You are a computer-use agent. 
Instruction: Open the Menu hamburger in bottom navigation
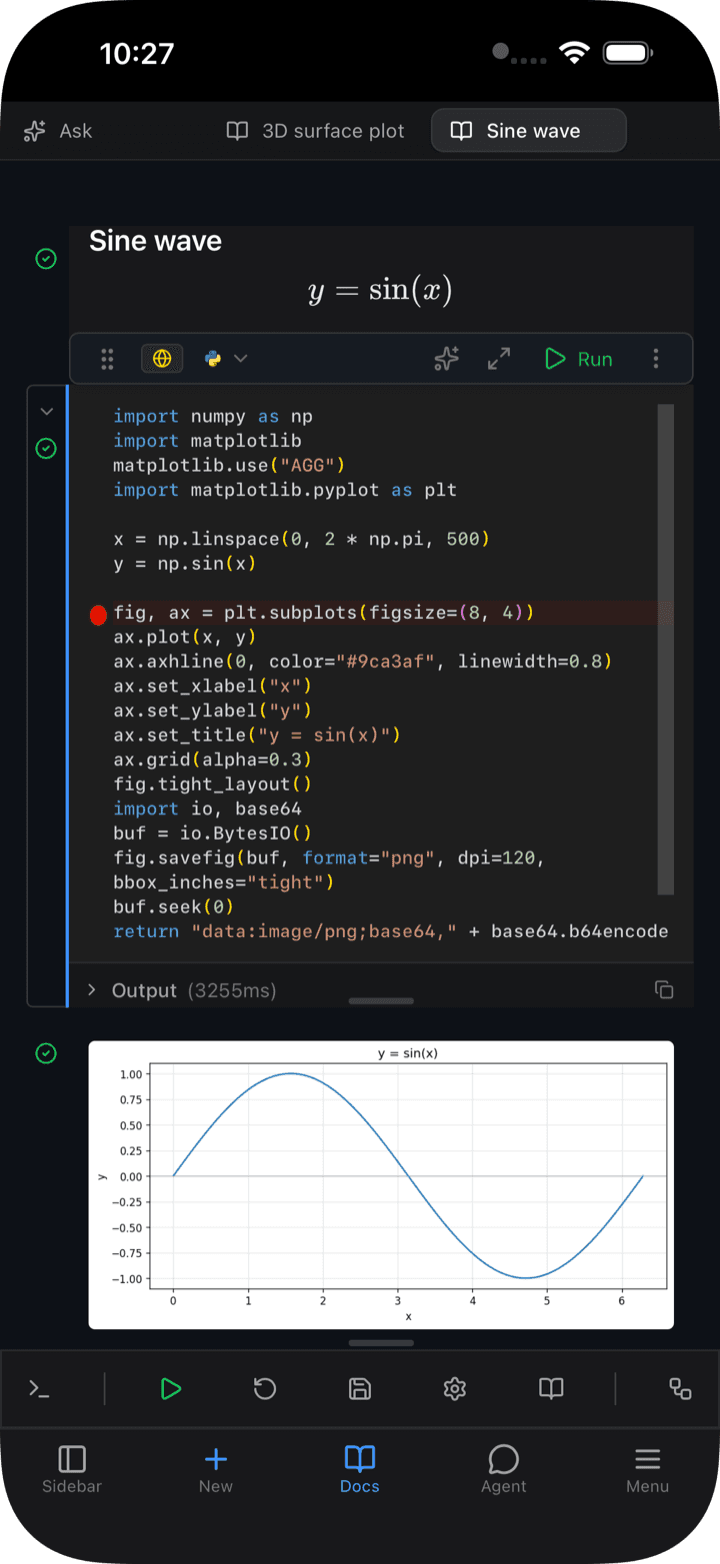coord(648,1470)
